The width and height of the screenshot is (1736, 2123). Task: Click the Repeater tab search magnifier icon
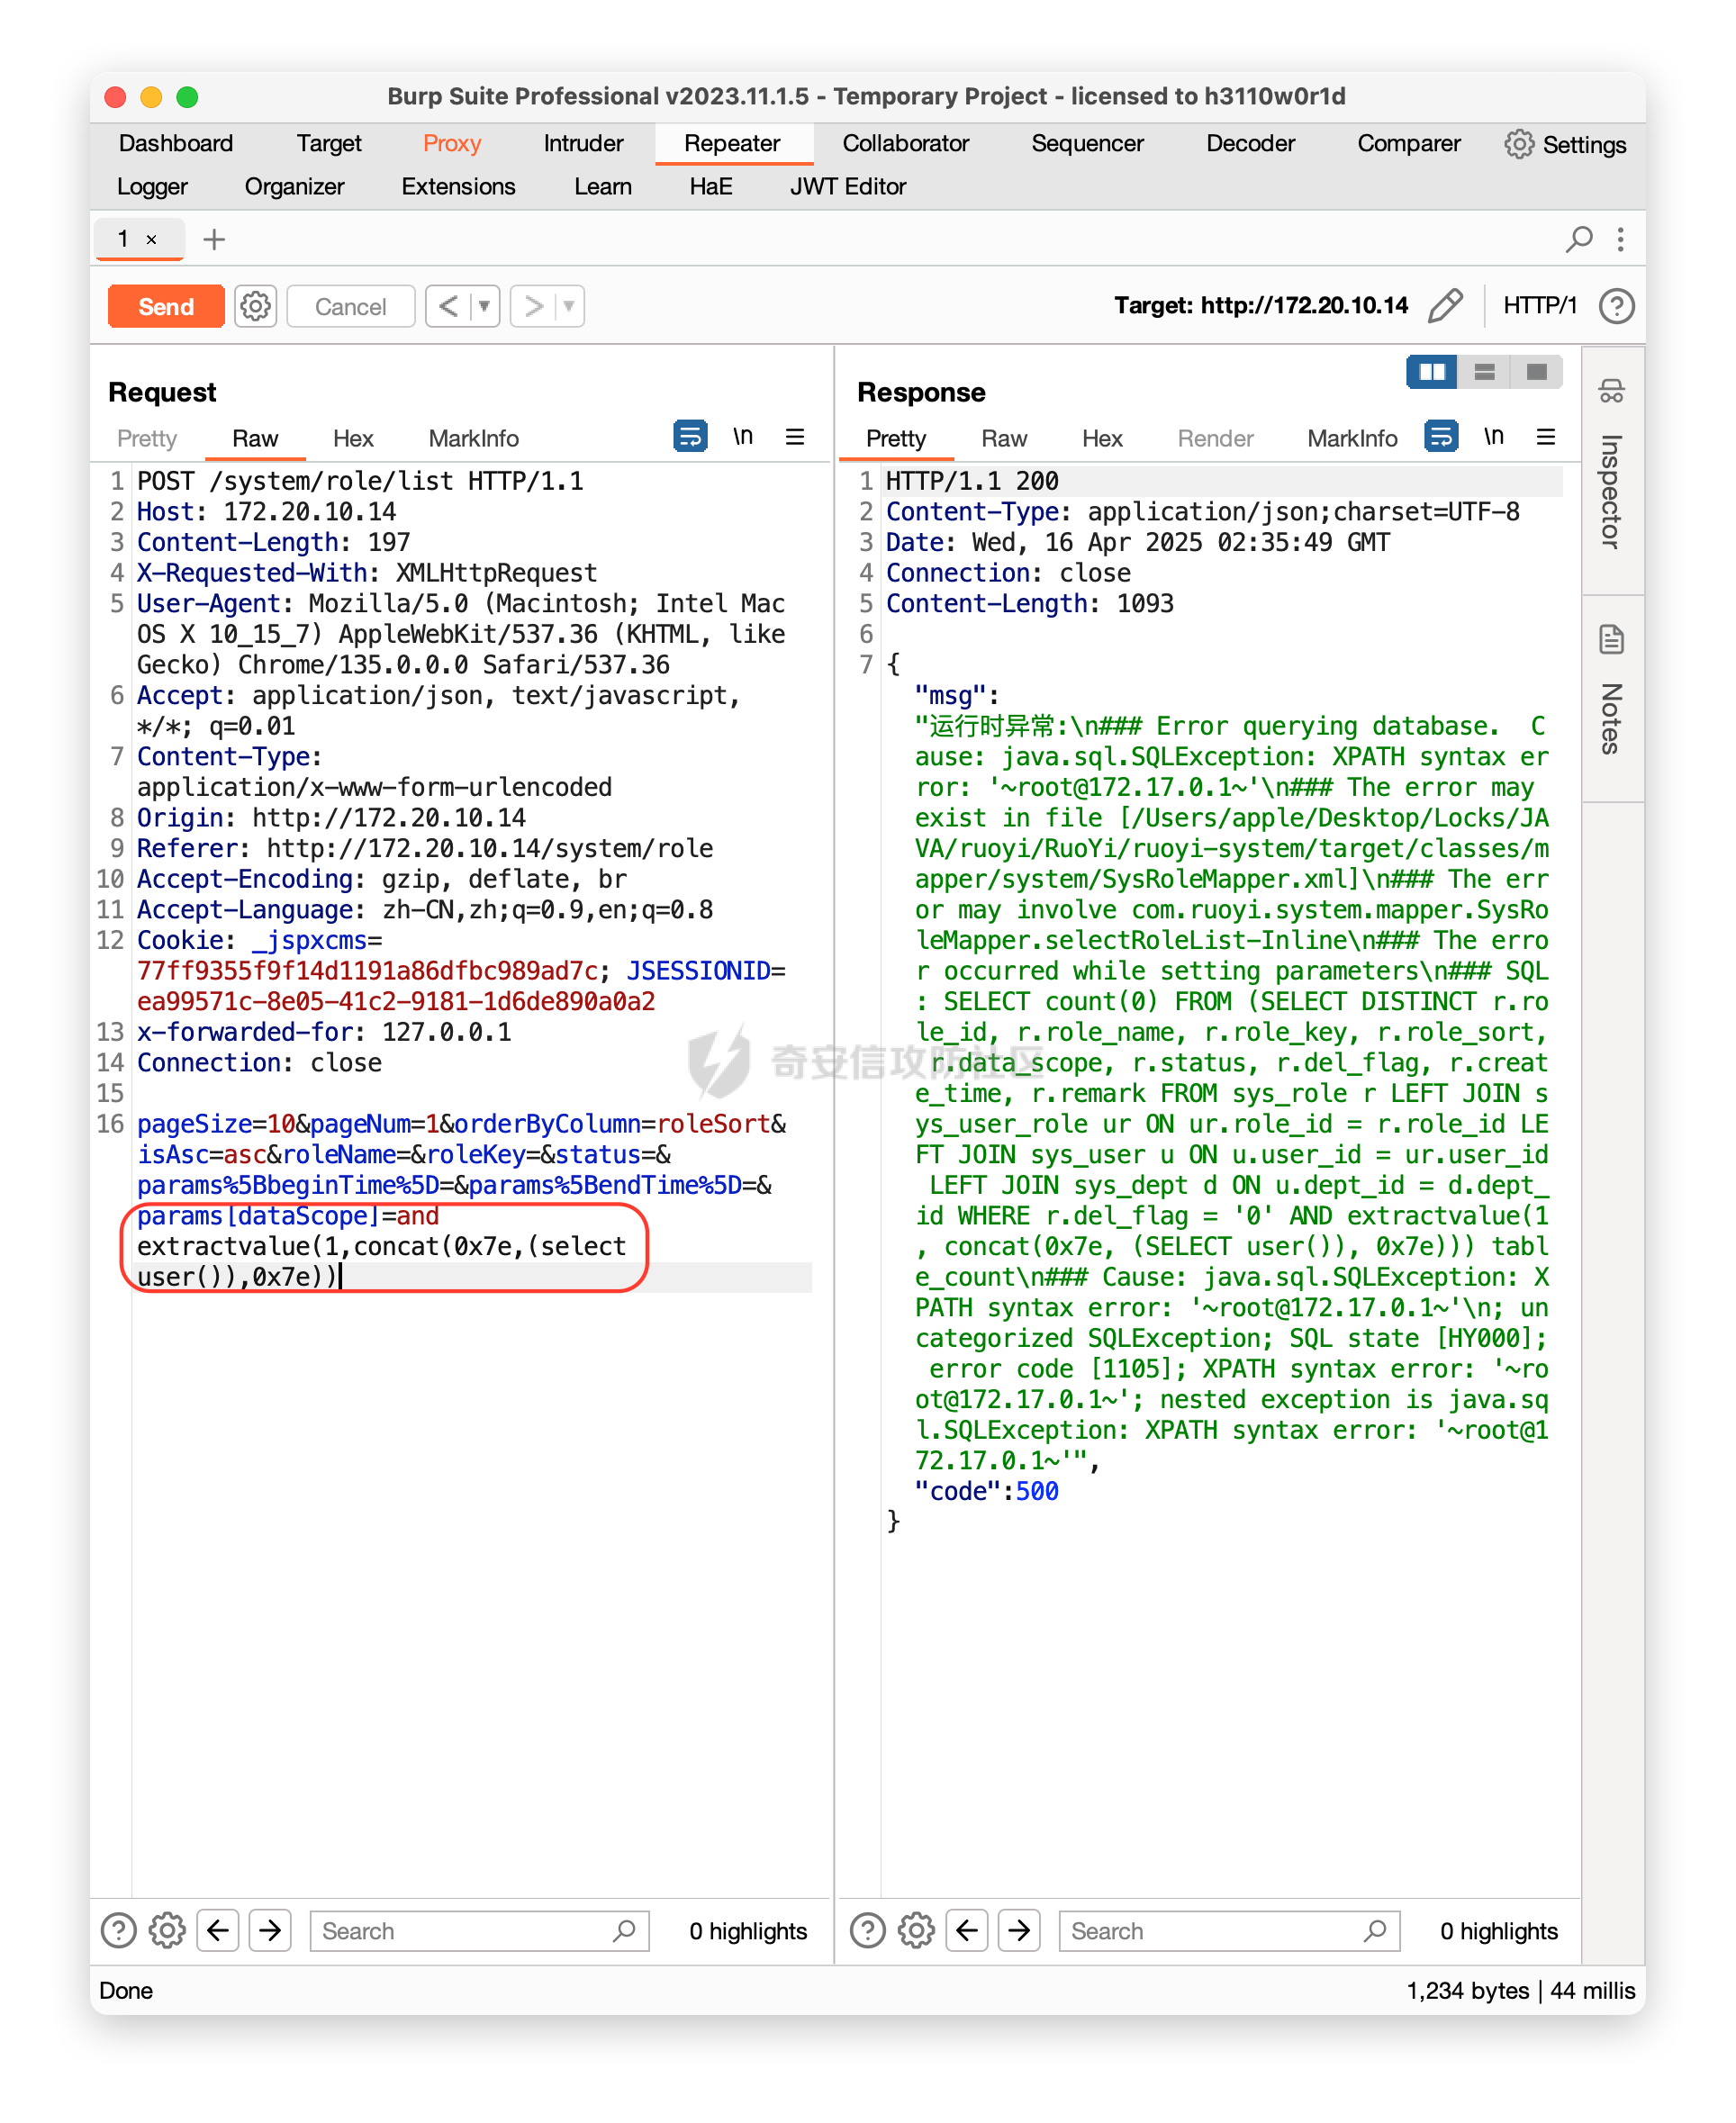pyautogui.click(x=1579, y=239)
